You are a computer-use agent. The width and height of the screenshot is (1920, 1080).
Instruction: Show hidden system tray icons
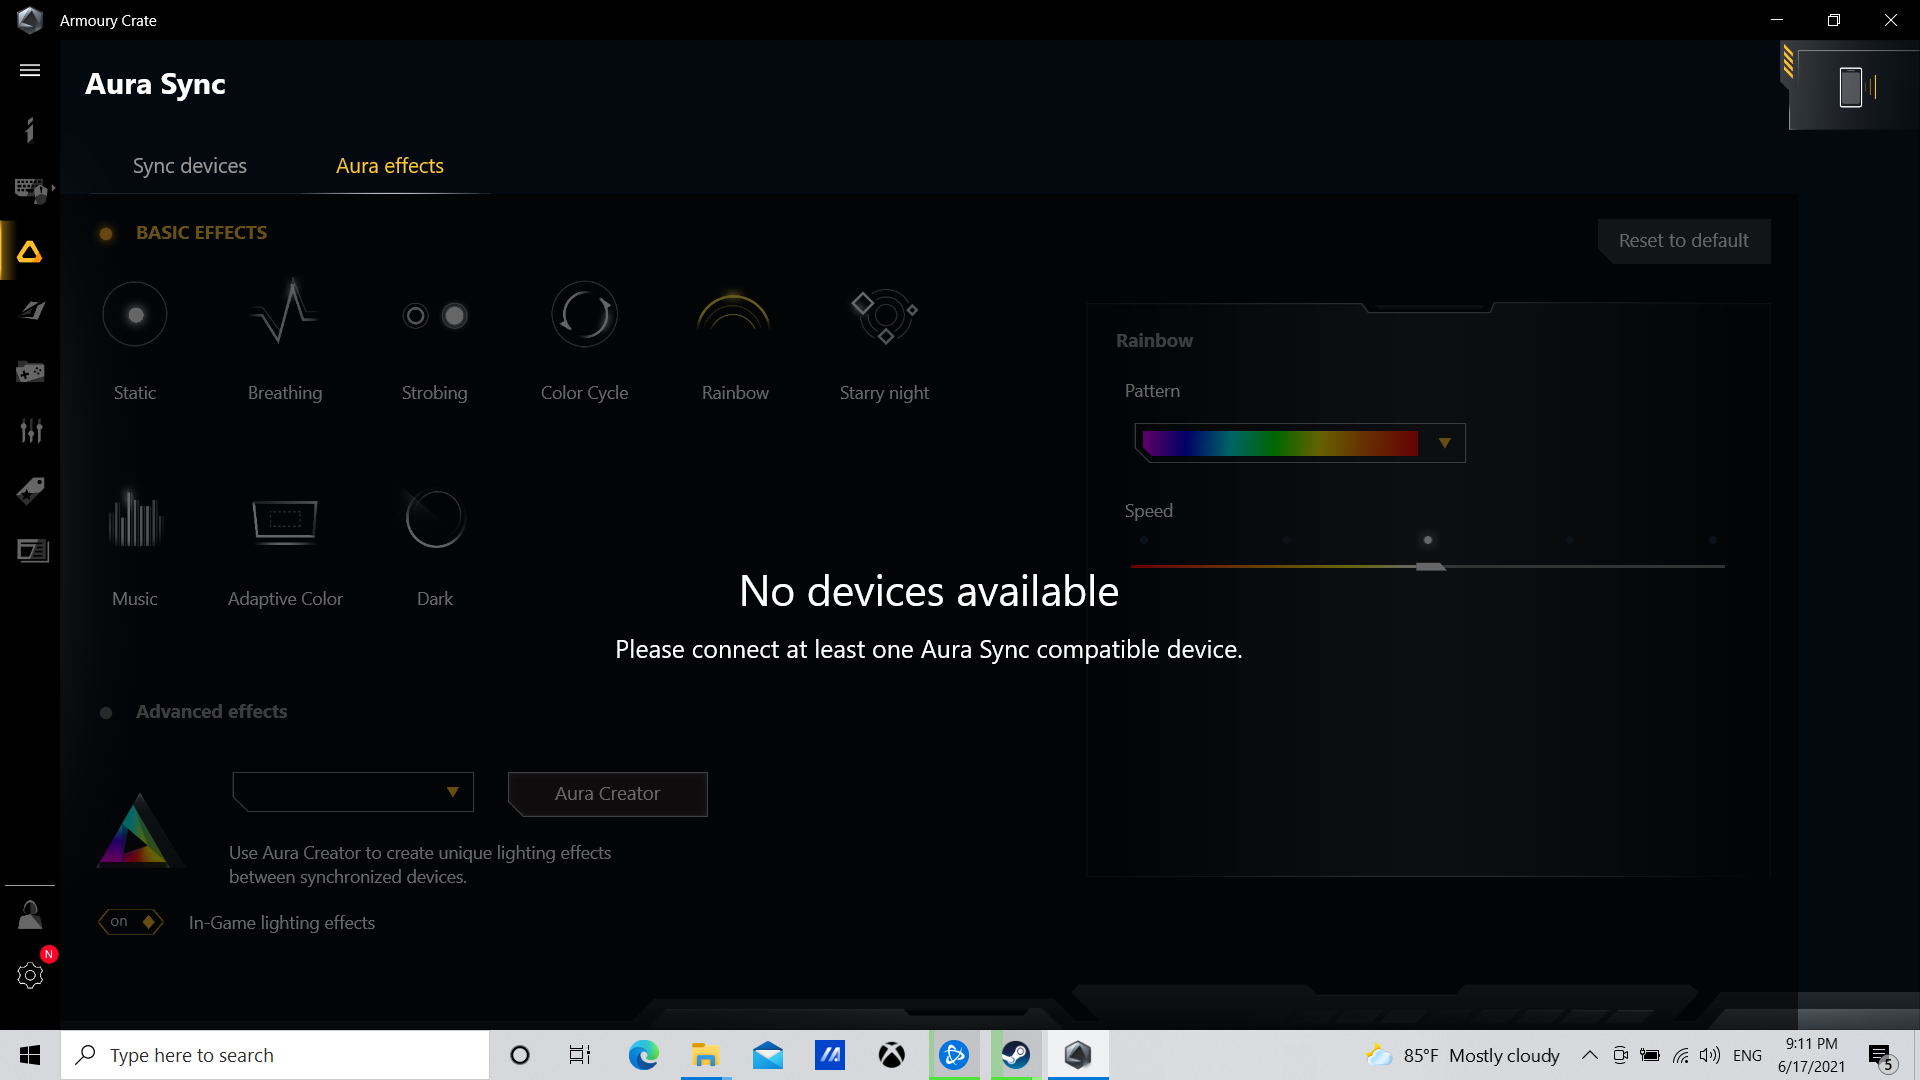1589,1055
